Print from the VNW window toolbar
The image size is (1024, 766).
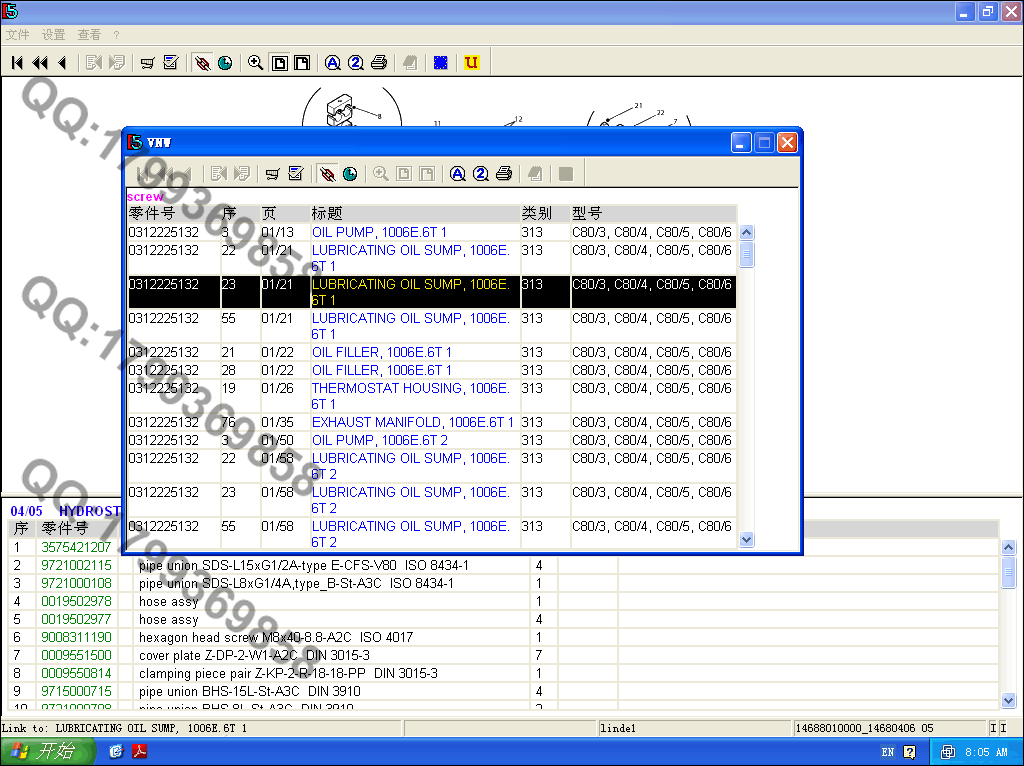pyautogui.click(x=504, y=174)
